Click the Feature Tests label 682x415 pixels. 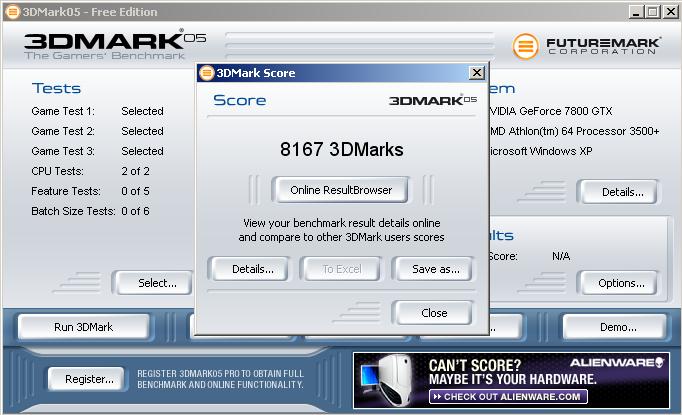(66, 191)
